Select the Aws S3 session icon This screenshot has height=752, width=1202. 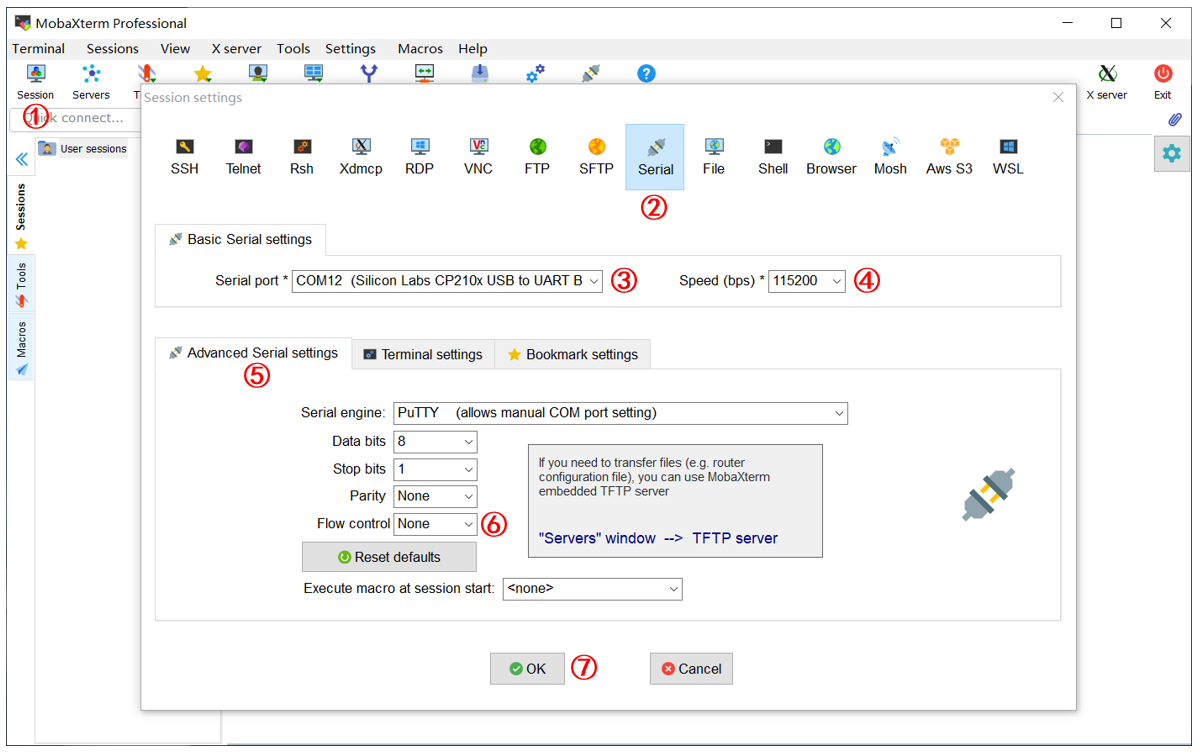click(x=949, y=157)
